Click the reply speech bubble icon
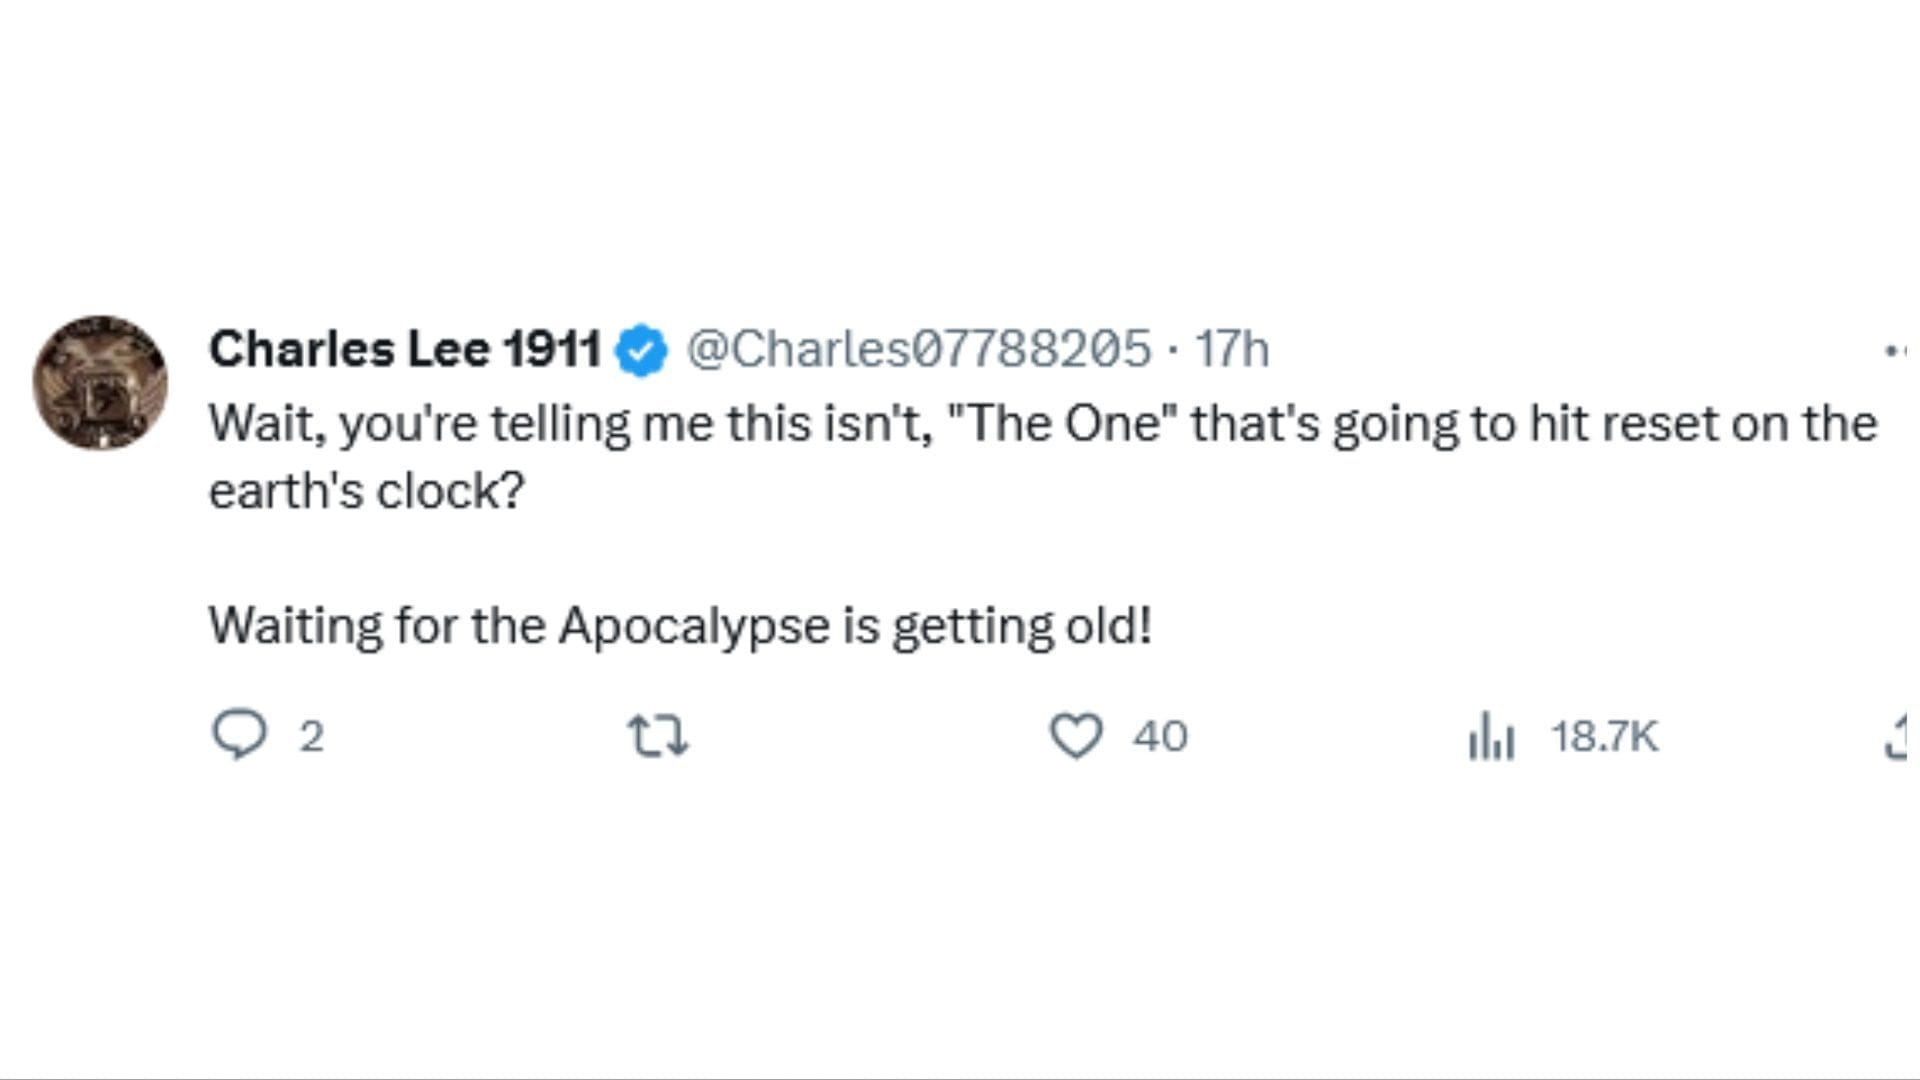Screen dimensions: 1920x1080 pos(240,736)
